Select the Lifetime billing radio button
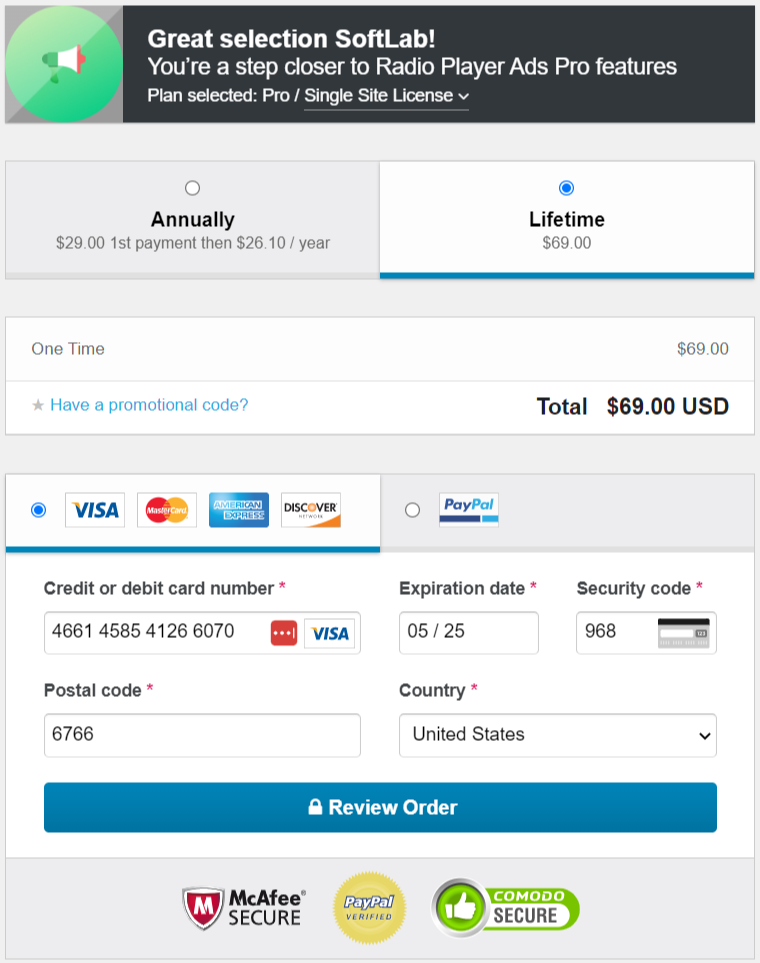760x963 pixels. pos(566,188)
